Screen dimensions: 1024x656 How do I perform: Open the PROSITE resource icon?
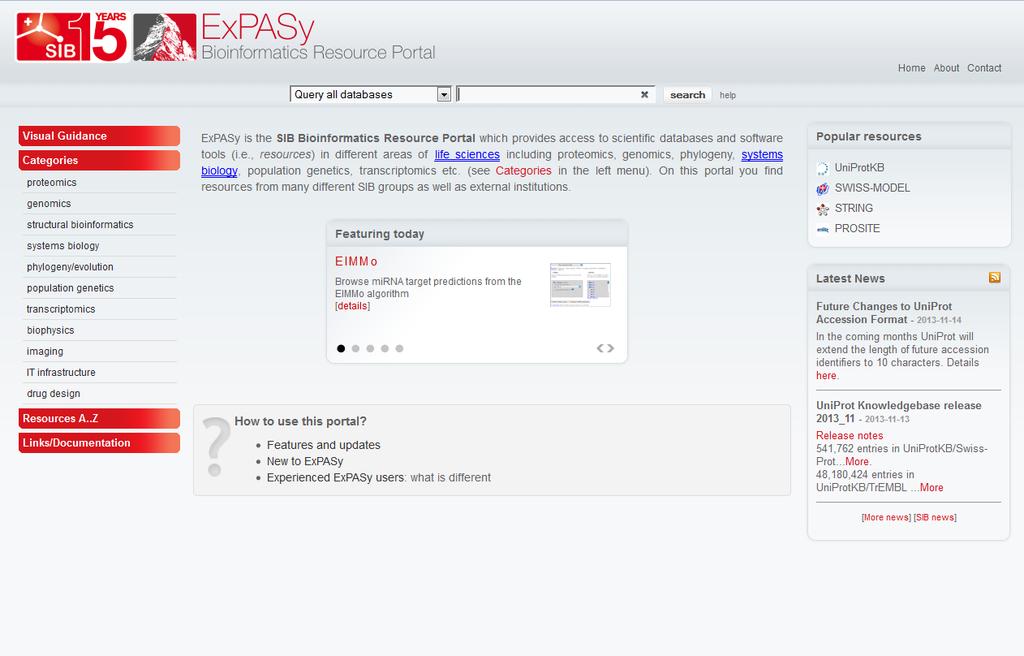[x=822, y=229]
